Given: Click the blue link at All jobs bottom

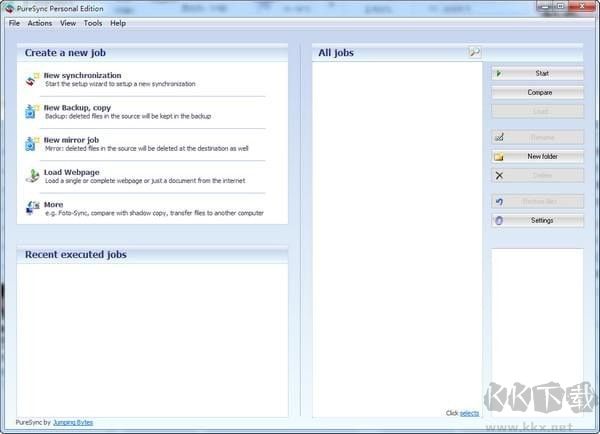Looking at the screenshot, I should pos(469,413).
